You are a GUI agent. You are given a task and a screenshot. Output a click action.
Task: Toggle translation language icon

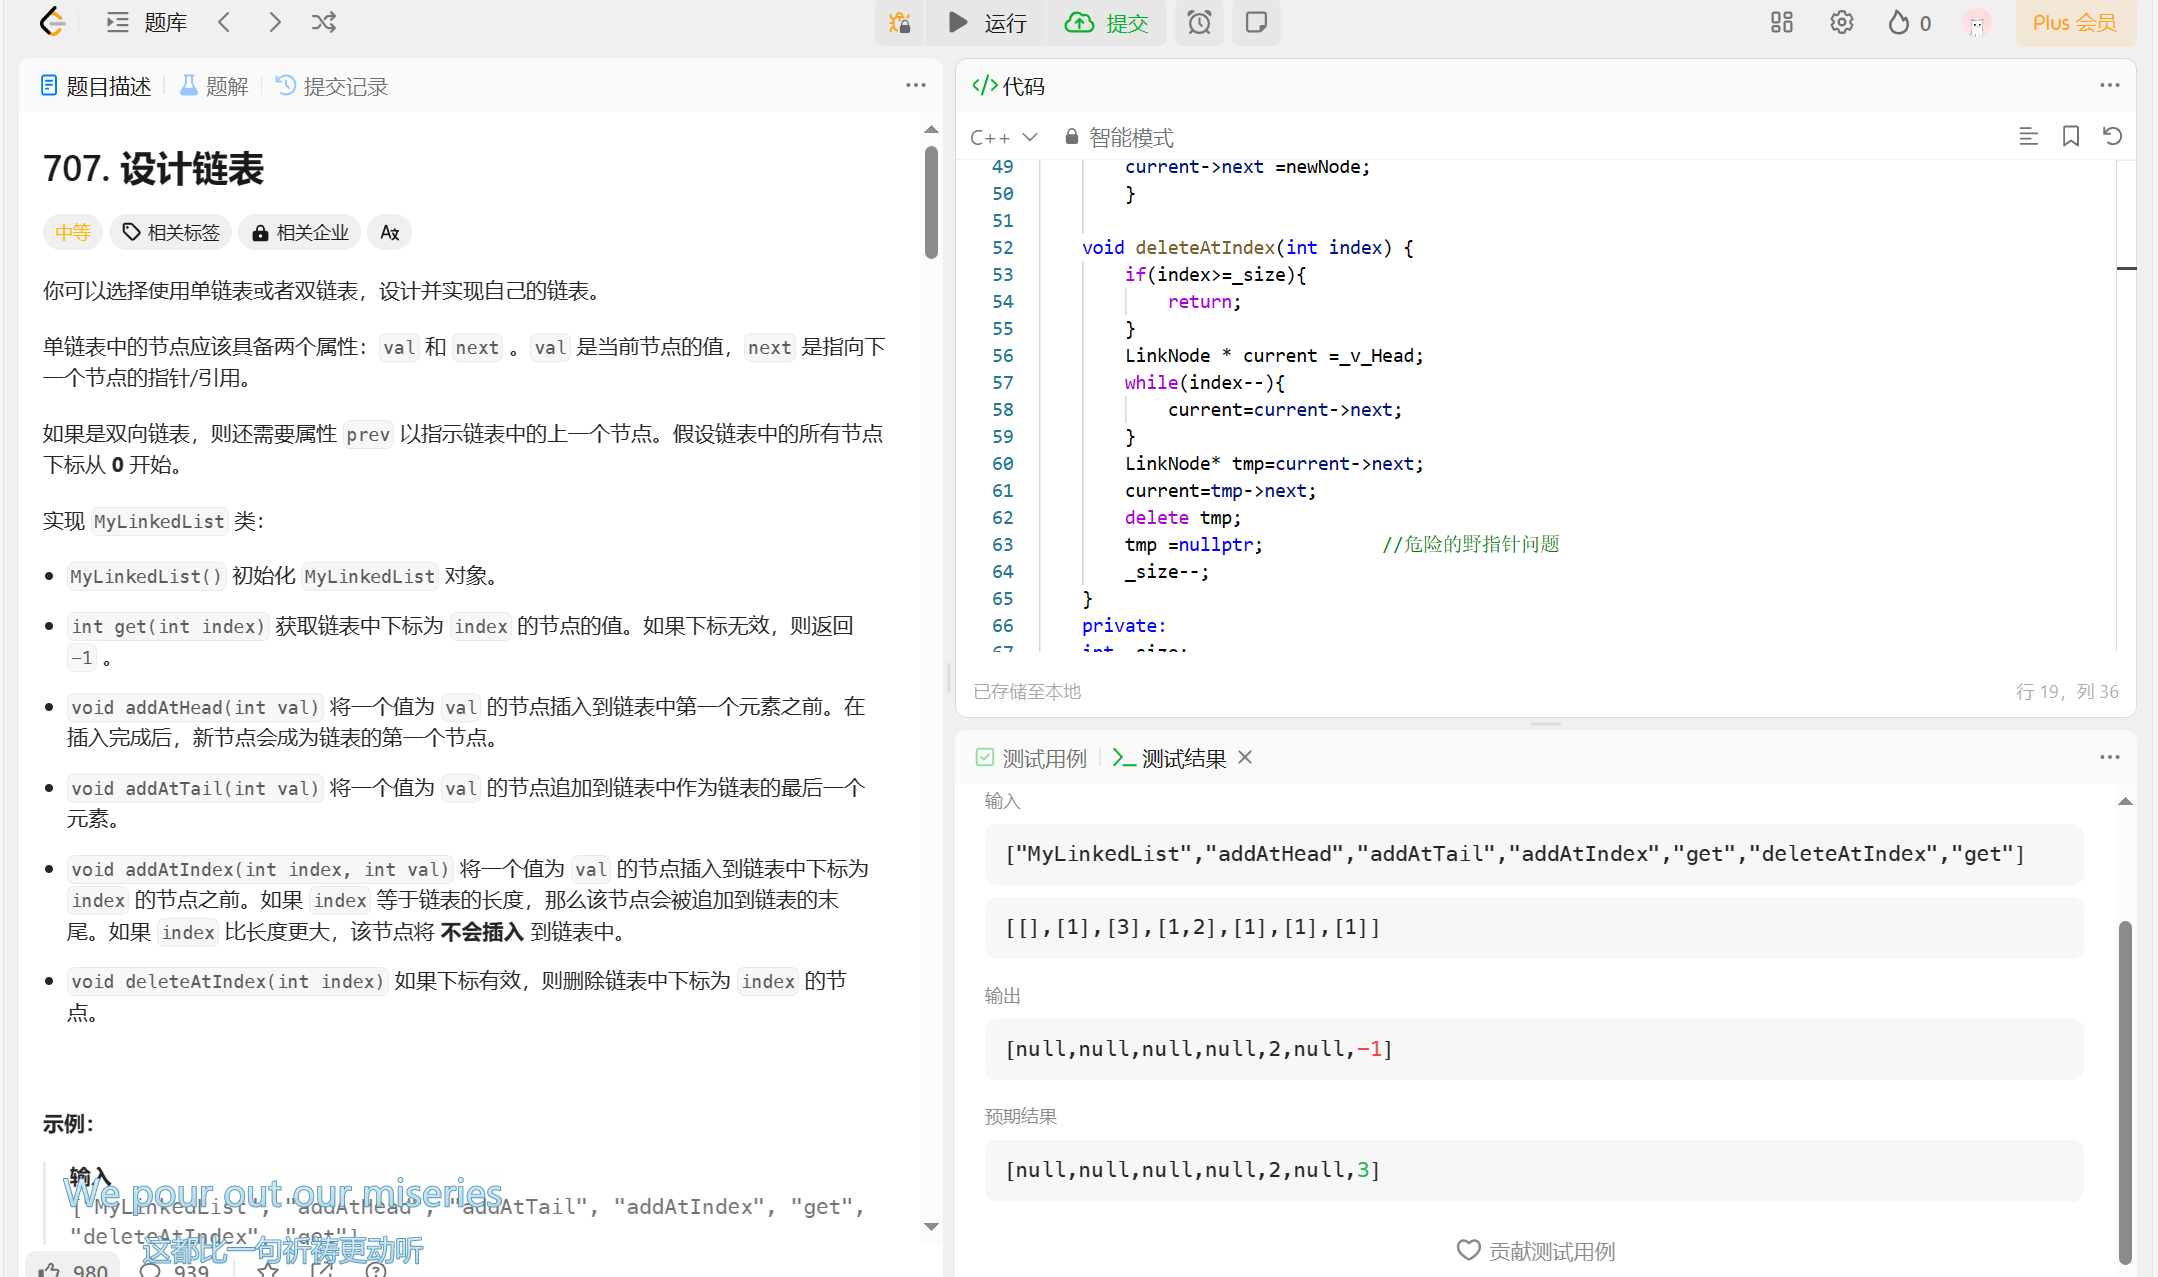[x=390, y=232]
